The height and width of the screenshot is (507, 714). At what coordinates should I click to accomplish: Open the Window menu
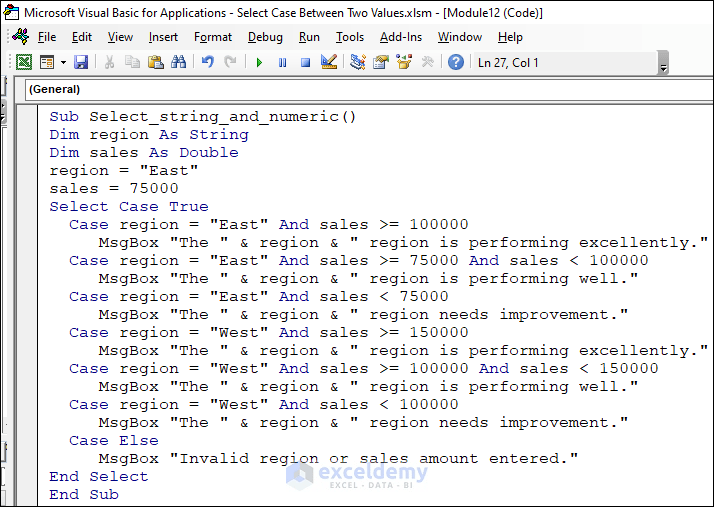click(459, 37)
